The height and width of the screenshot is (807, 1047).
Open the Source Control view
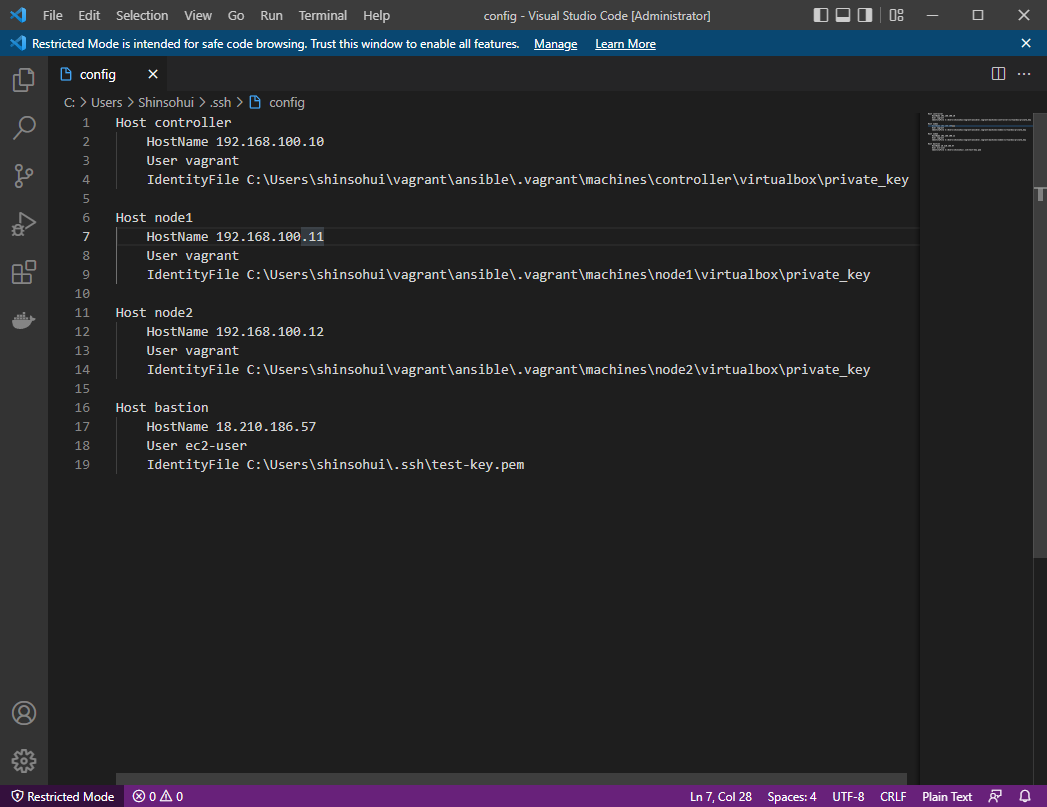click(x=24, y=176)
